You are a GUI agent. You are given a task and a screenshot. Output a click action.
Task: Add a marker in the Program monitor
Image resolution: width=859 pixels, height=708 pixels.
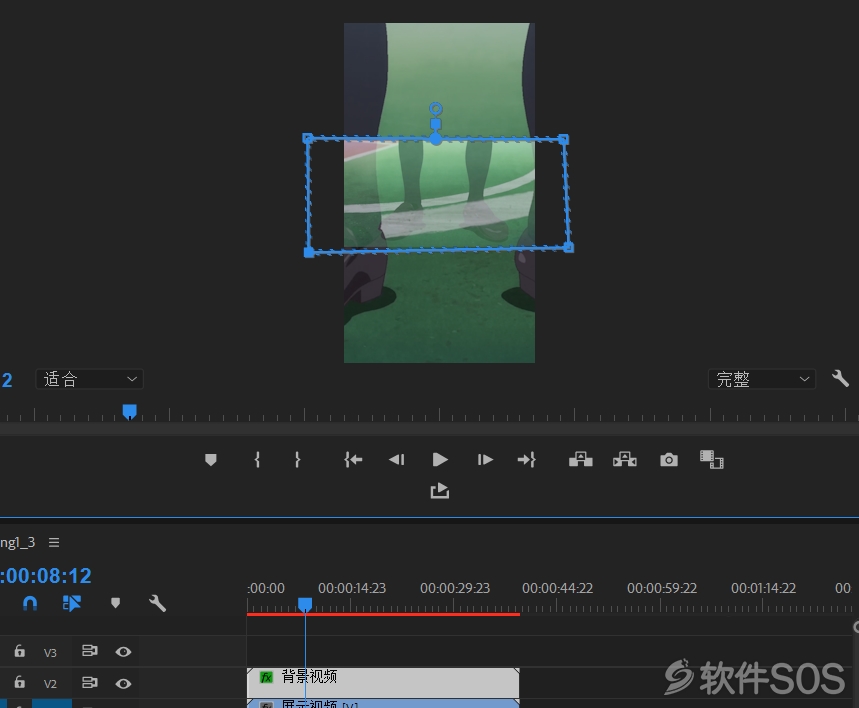pyautogui.click(x=211, y=459)
